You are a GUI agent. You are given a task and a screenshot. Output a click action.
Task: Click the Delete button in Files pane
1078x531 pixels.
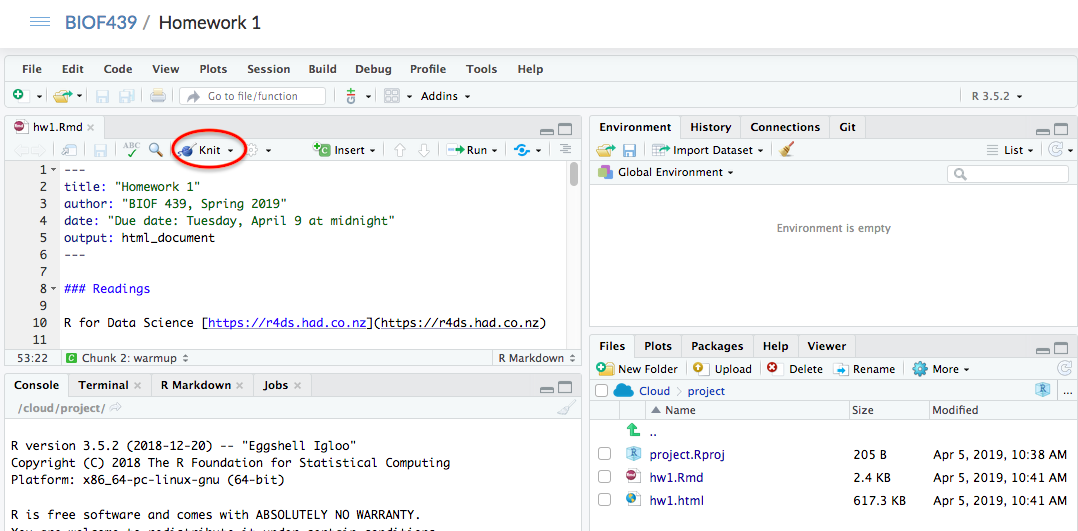[795, 369]
